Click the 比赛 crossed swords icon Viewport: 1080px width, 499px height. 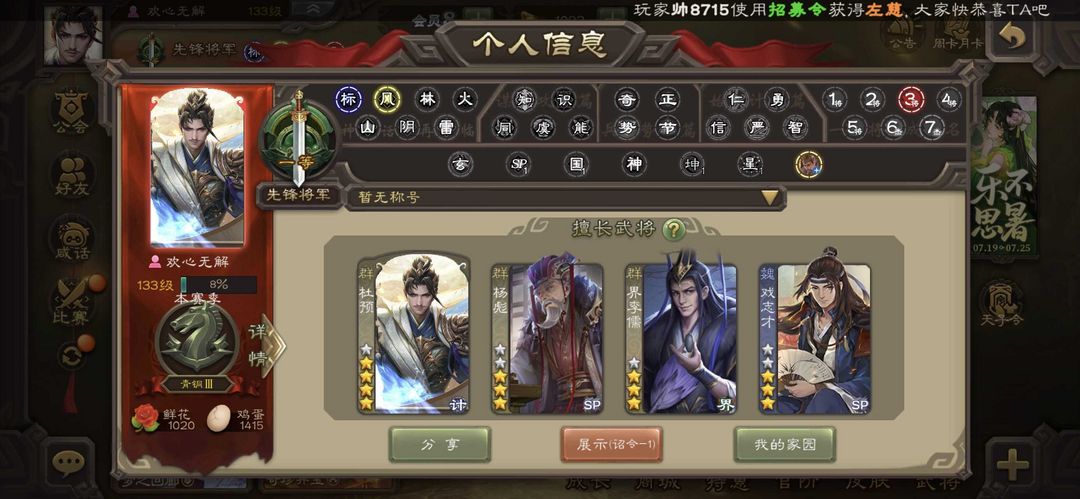72,303
